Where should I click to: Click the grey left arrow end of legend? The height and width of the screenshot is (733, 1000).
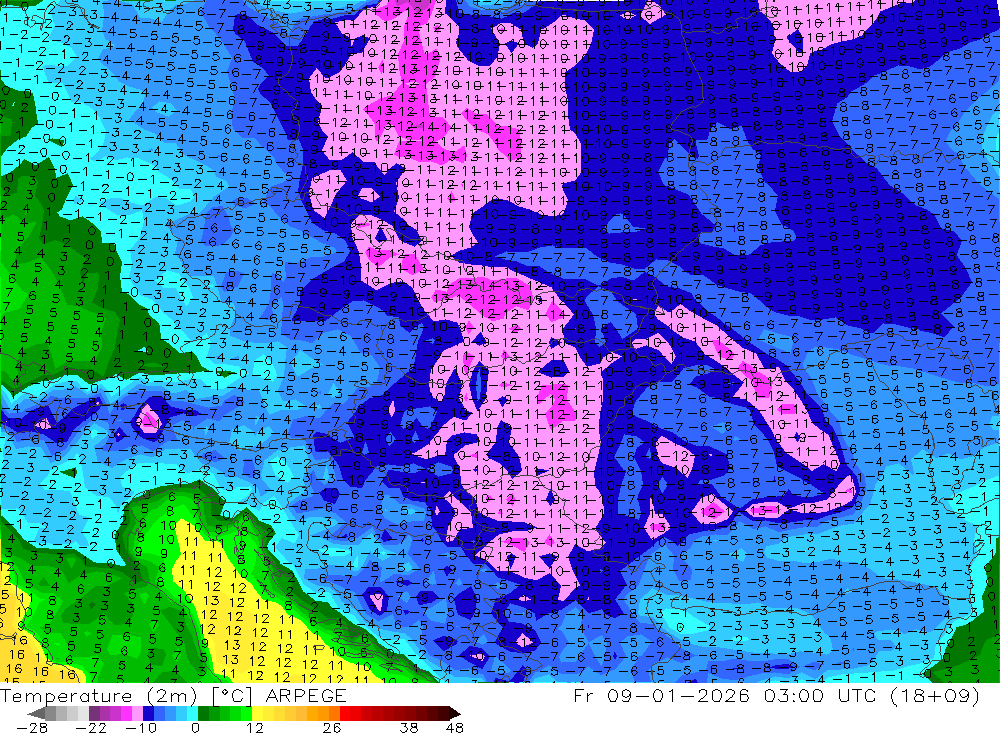(36, 713)
